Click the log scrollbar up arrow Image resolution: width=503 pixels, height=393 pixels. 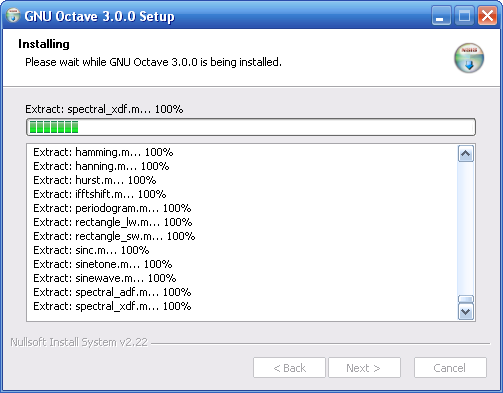(x=466, y=154)
